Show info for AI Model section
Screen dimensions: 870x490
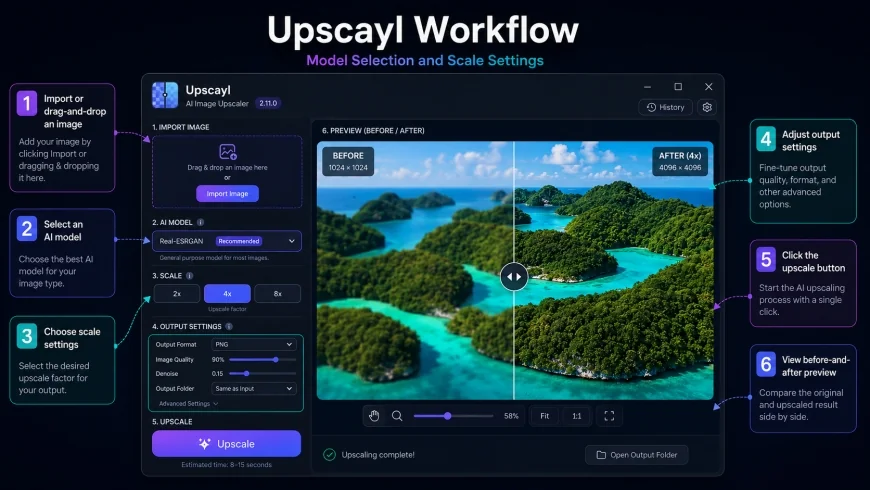pos(200,222)
